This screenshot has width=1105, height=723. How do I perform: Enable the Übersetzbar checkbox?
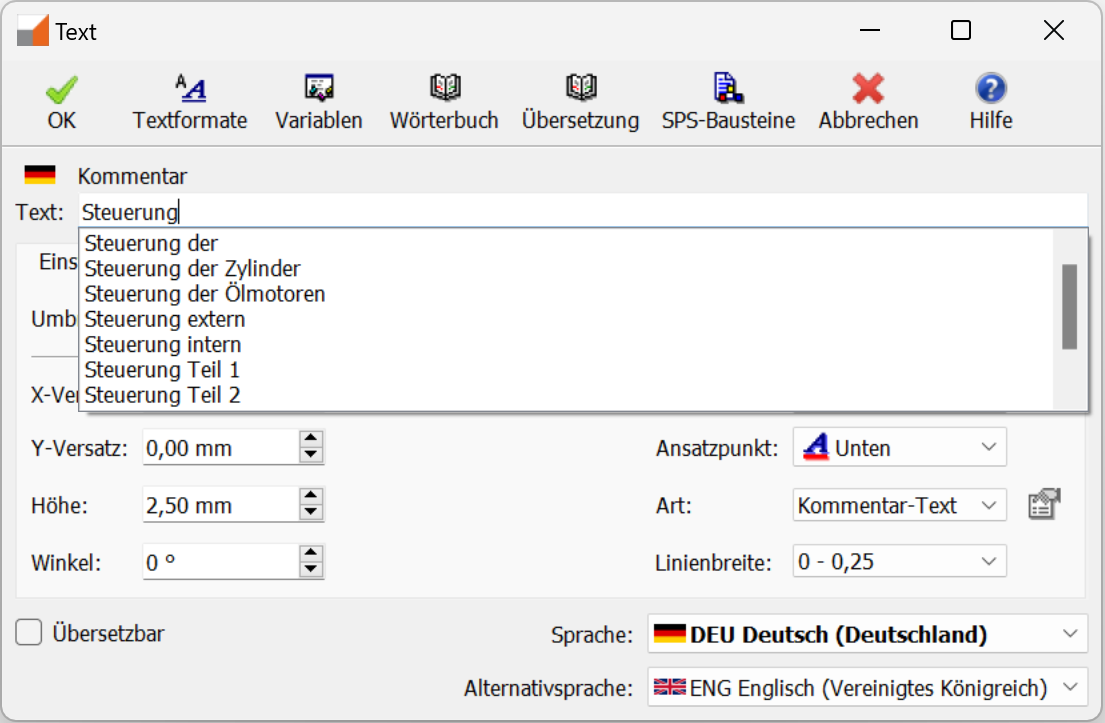30,633
